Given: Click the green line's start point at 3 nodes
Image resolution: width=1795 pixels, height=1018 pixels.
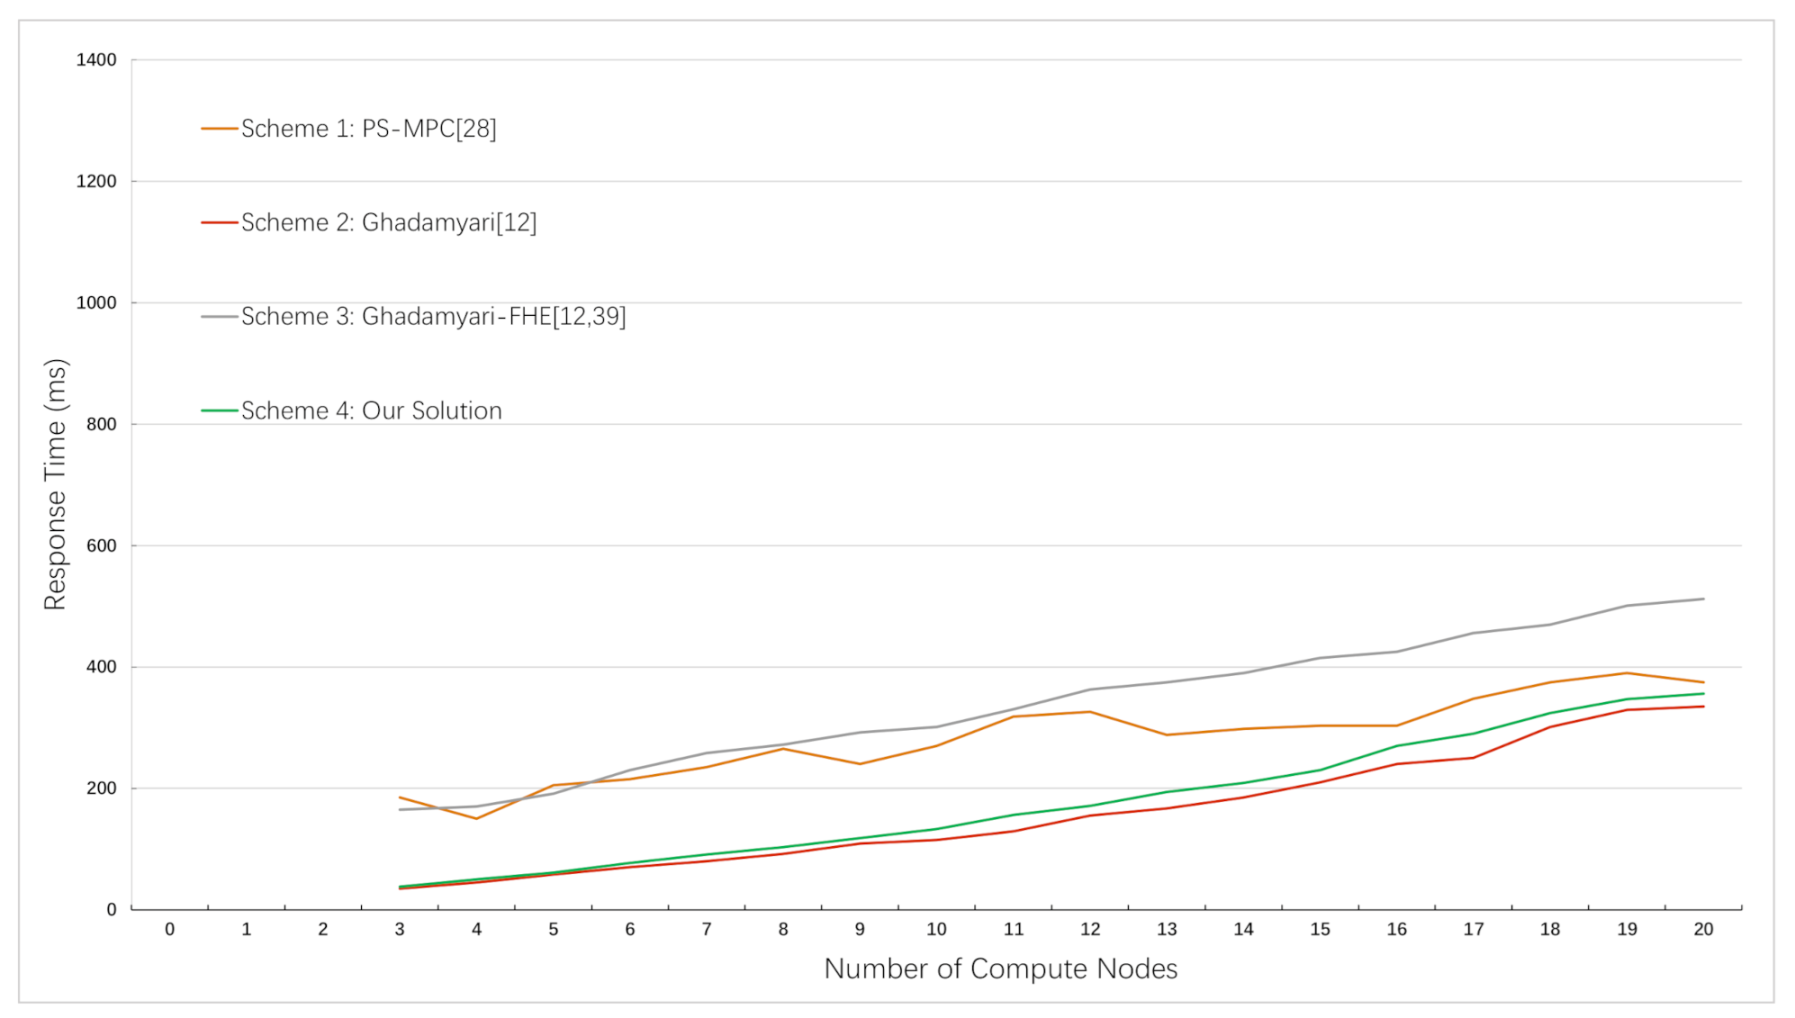Looking at the screenshot, I should coord(400,886).
